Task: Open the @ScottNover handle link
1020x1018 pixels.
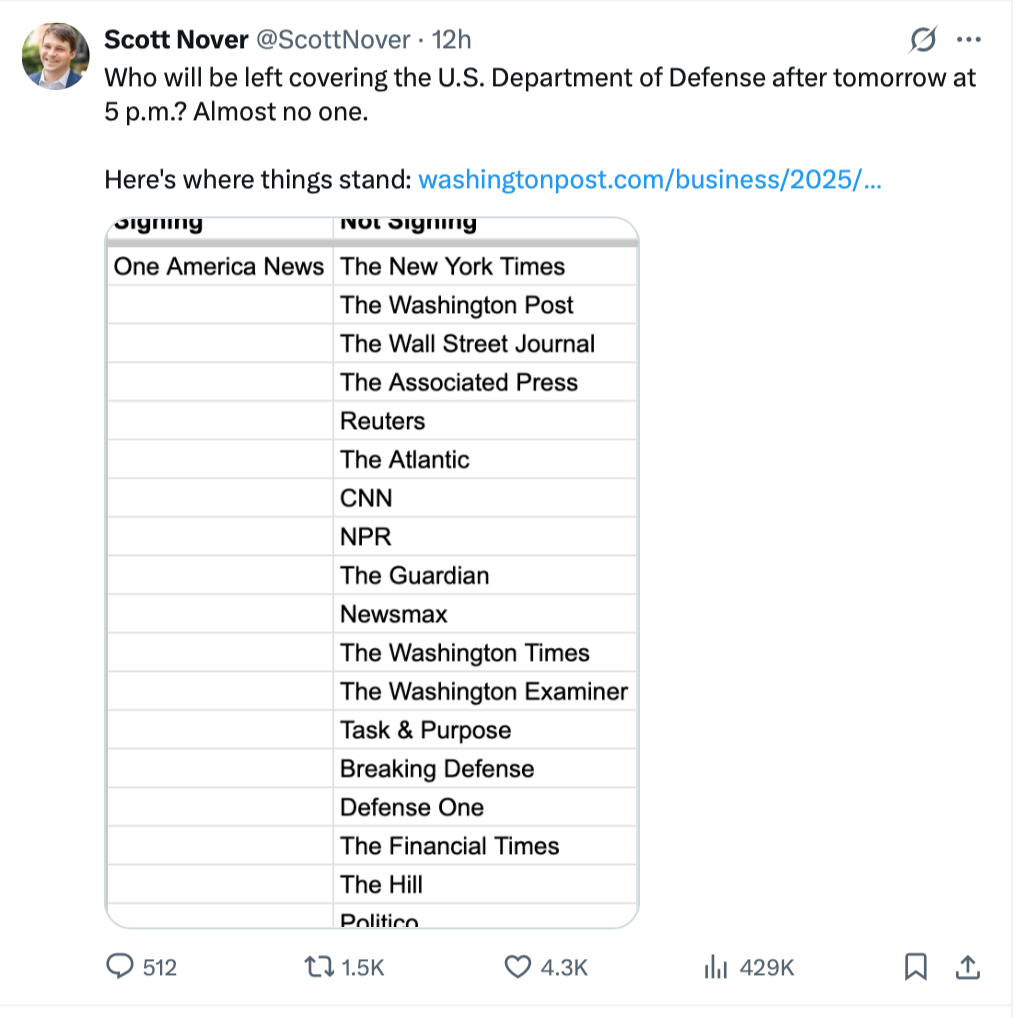Action: click(333, 40)
